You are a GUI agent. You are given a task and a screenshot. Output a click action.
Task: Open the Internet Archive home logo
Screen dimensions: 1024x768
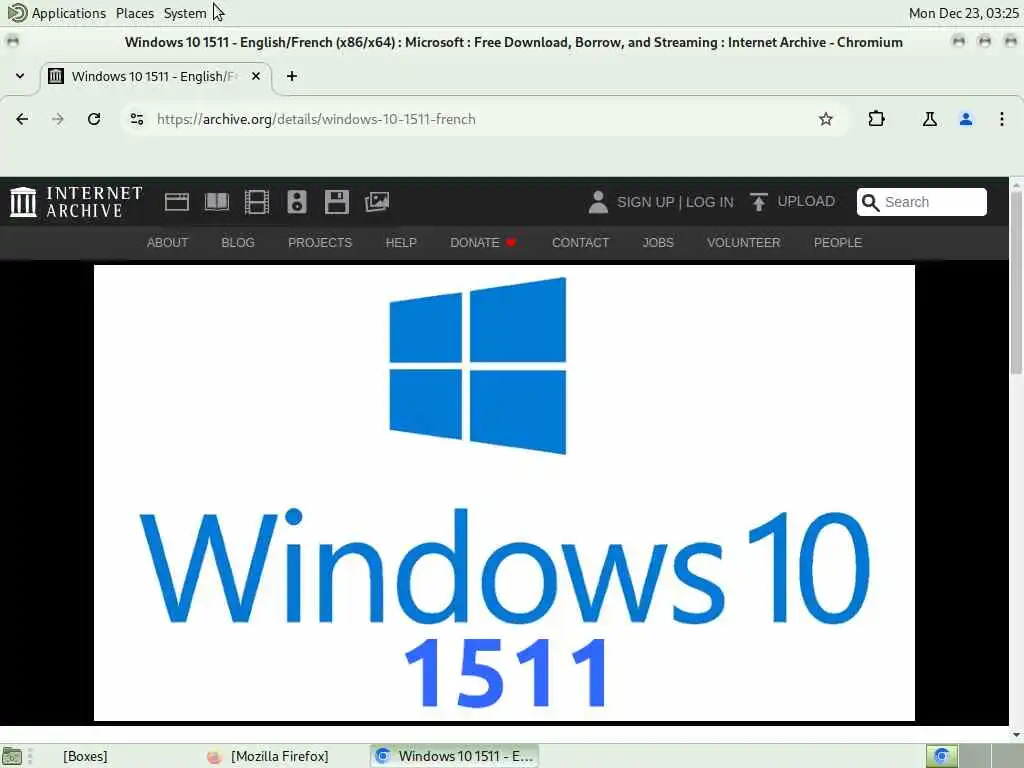76,202
